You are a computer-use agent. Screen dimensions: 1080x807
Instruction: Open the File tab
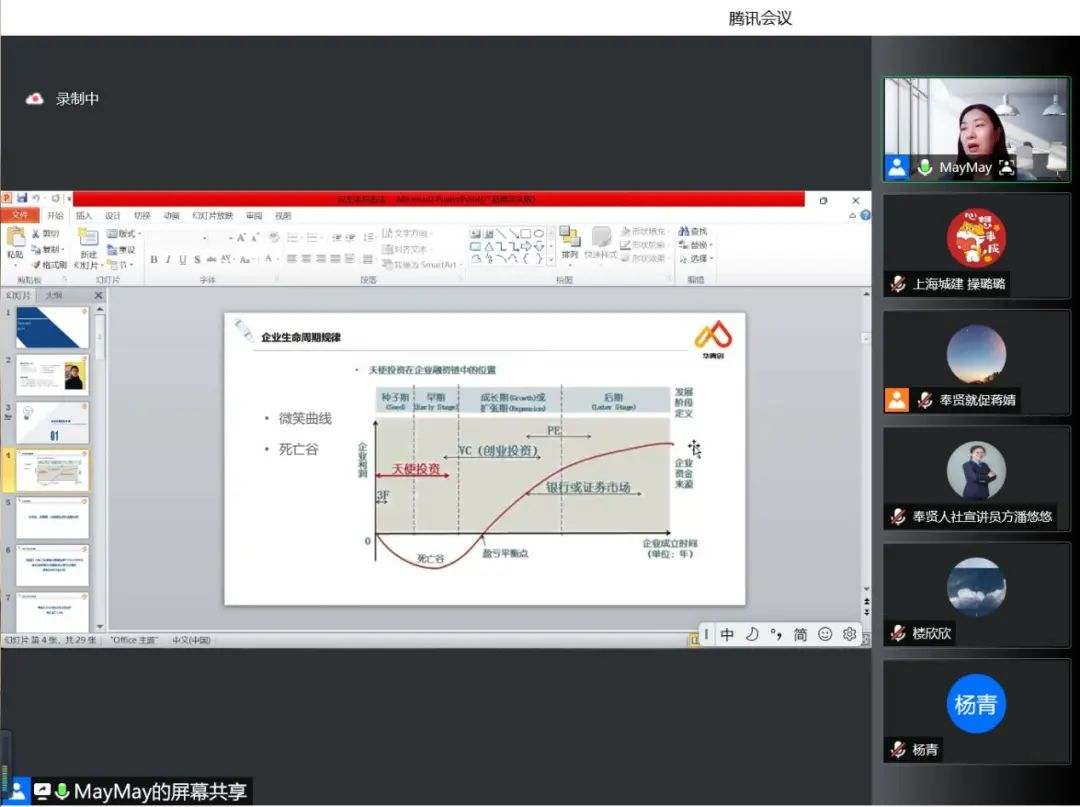pos(20,215)
